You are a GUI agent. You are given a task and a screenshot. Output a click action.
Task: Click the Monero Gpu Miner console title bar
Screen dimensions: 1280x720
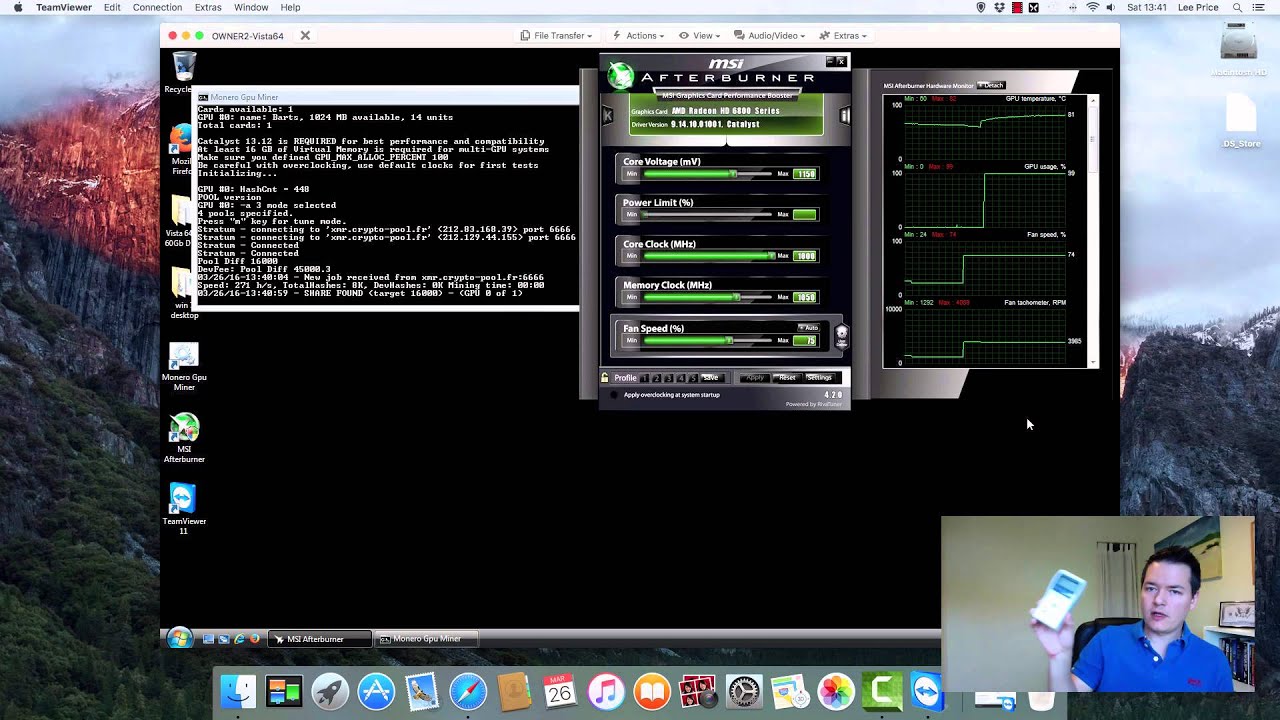[x=386, y=97]
